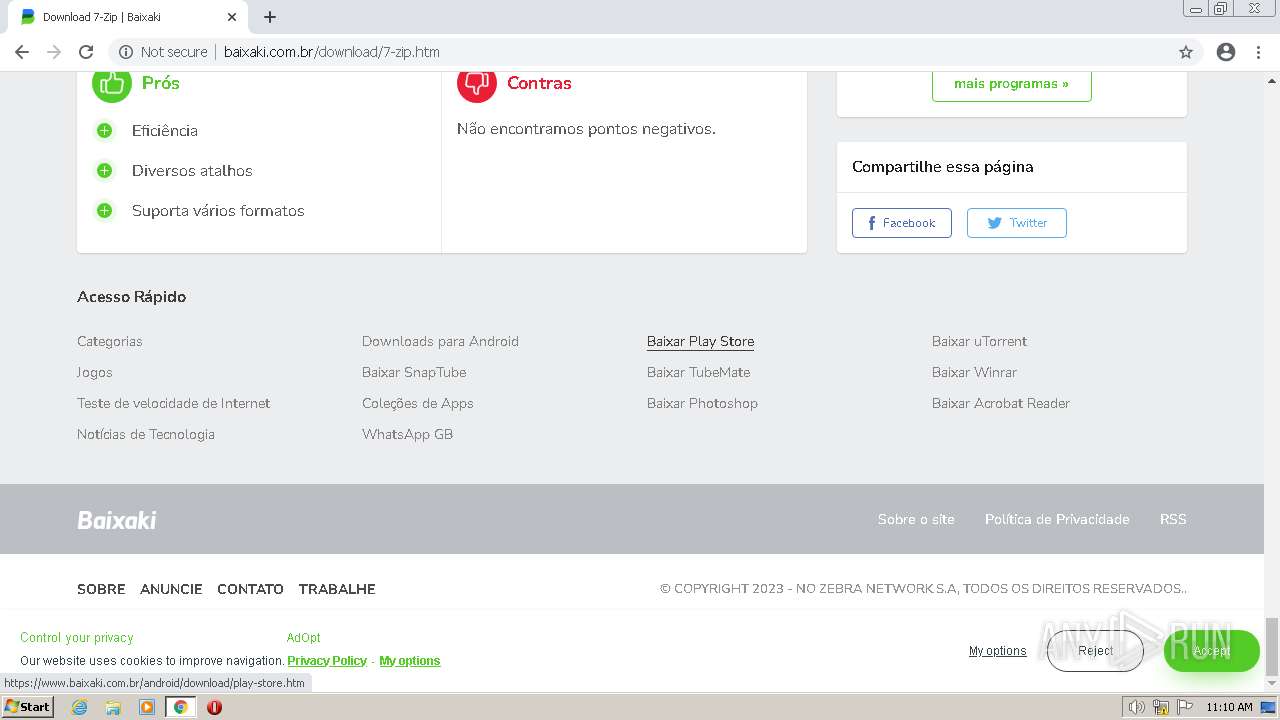Image resolution: width=1280 pixels, height=720 pixels.
Task: Open the TRABALHE footer menu item
Action: point(337,589)
